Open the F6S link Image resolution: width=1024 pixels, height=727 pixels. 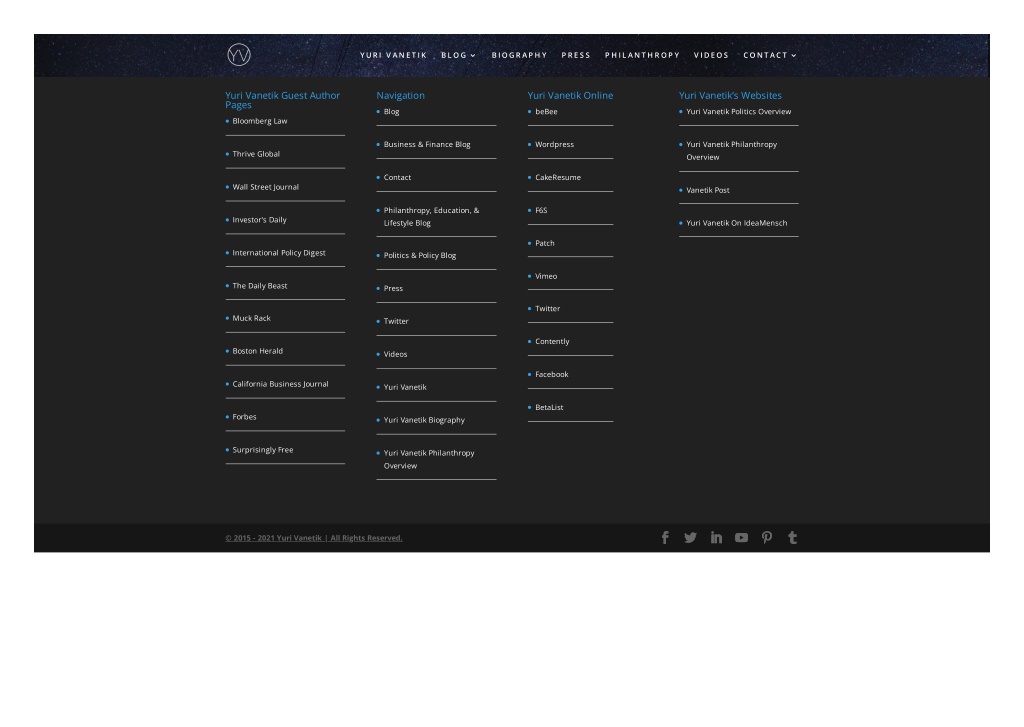point(541,210)
